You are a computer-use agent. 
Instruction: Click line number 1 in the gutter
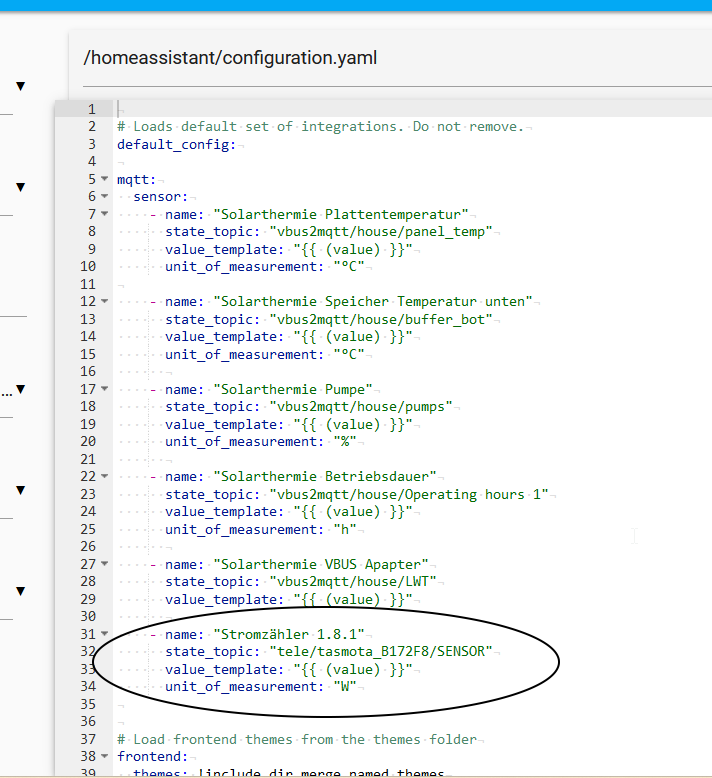click(92, 109)
